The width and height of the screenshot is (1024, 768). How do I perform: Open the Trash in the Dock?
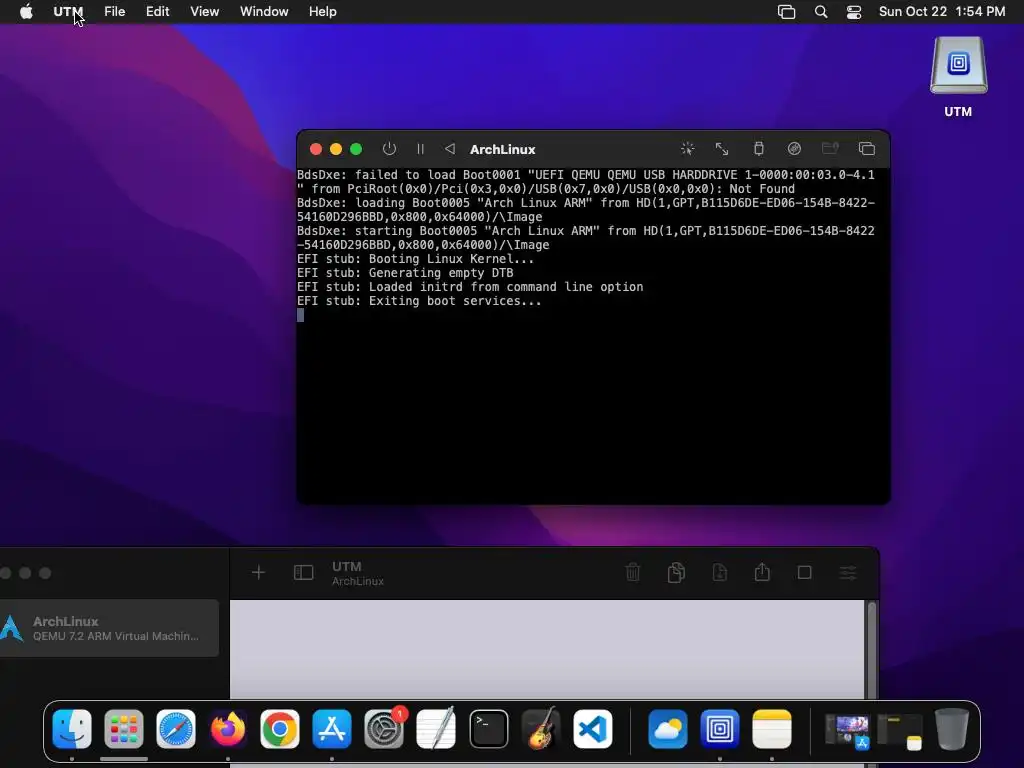(x=952, y=728)
